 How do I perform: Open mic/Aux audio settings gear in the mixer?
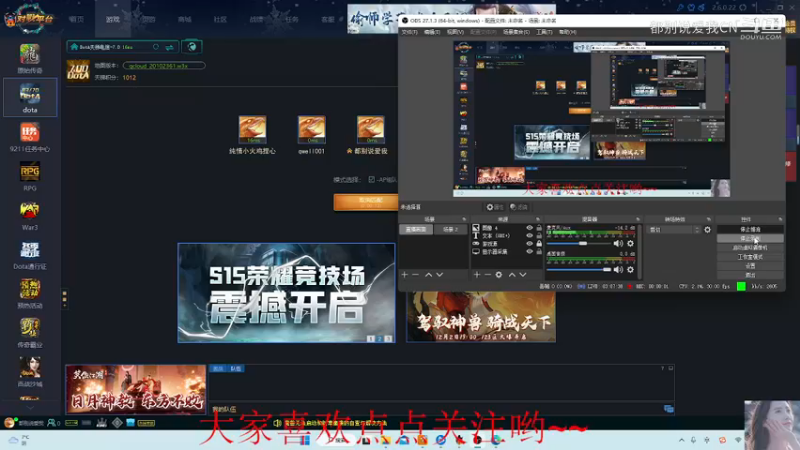click(x=631, y=244)
